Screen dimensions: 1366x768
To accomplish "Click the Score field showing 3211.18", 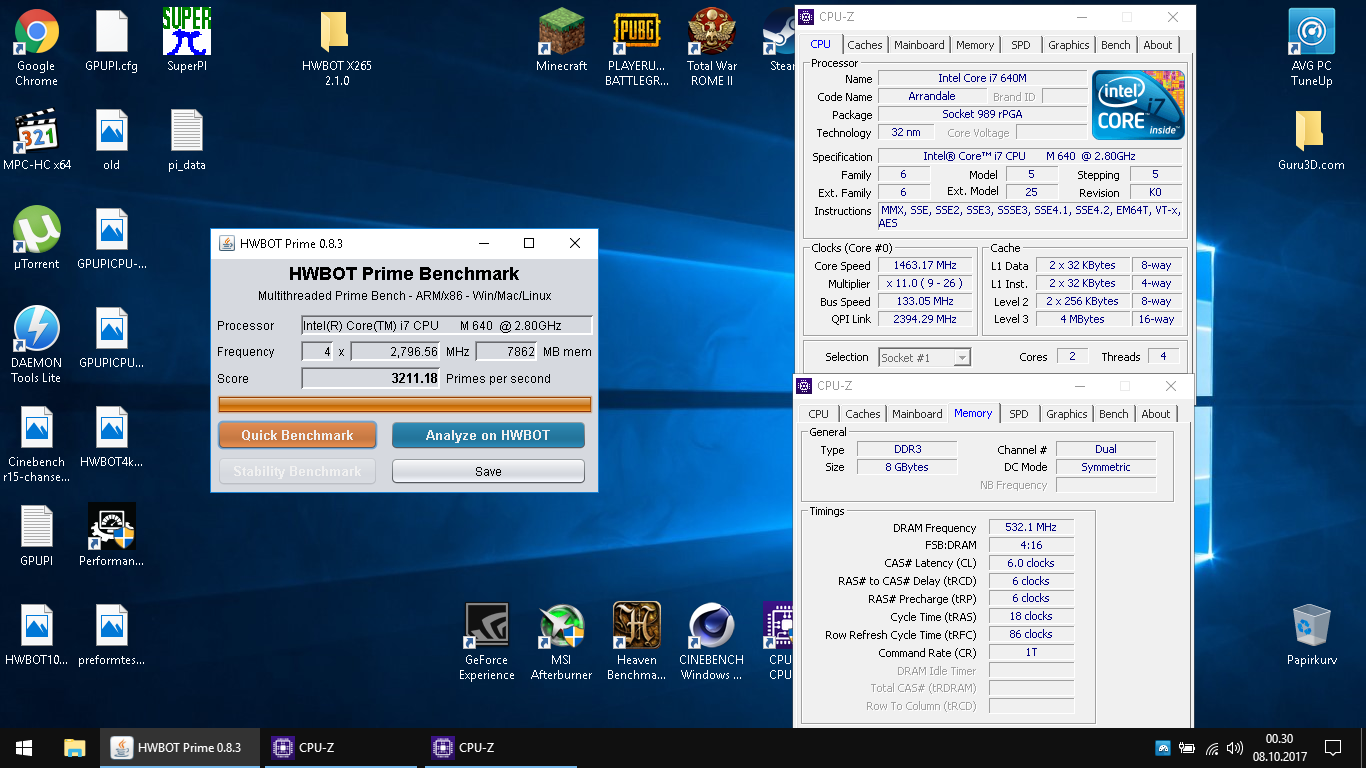I will (x=371, y=379).
